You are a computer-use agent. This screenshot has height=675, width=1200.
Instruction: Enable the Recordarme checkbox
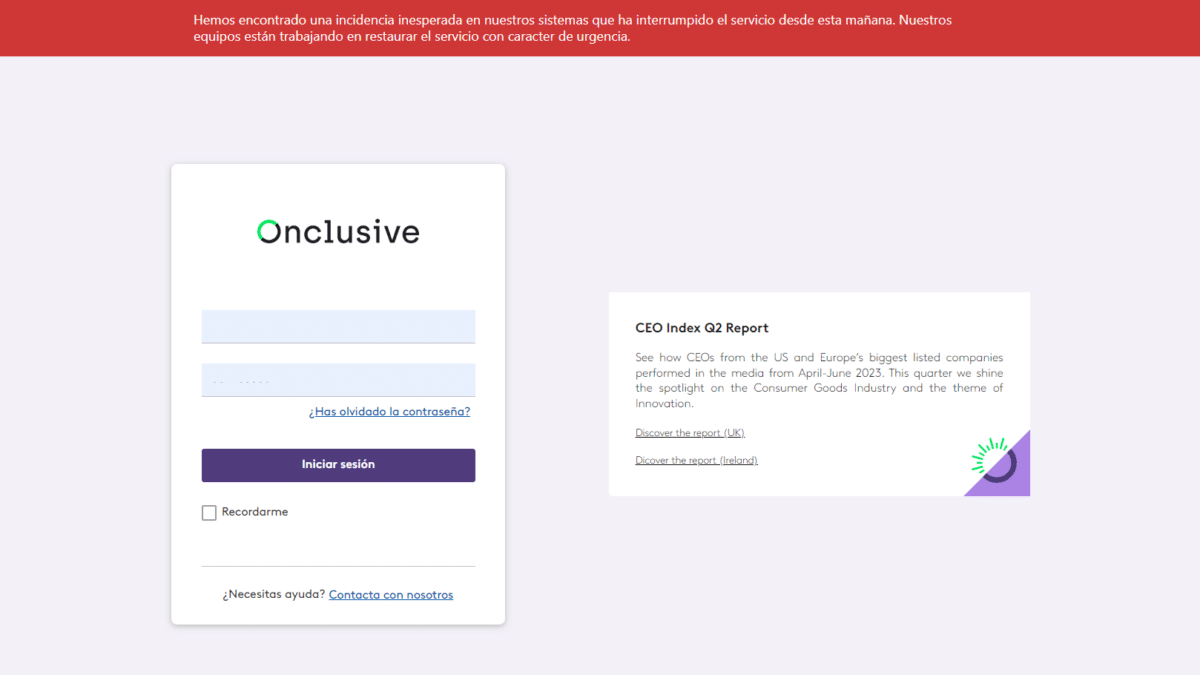click(x=209, y=513)
